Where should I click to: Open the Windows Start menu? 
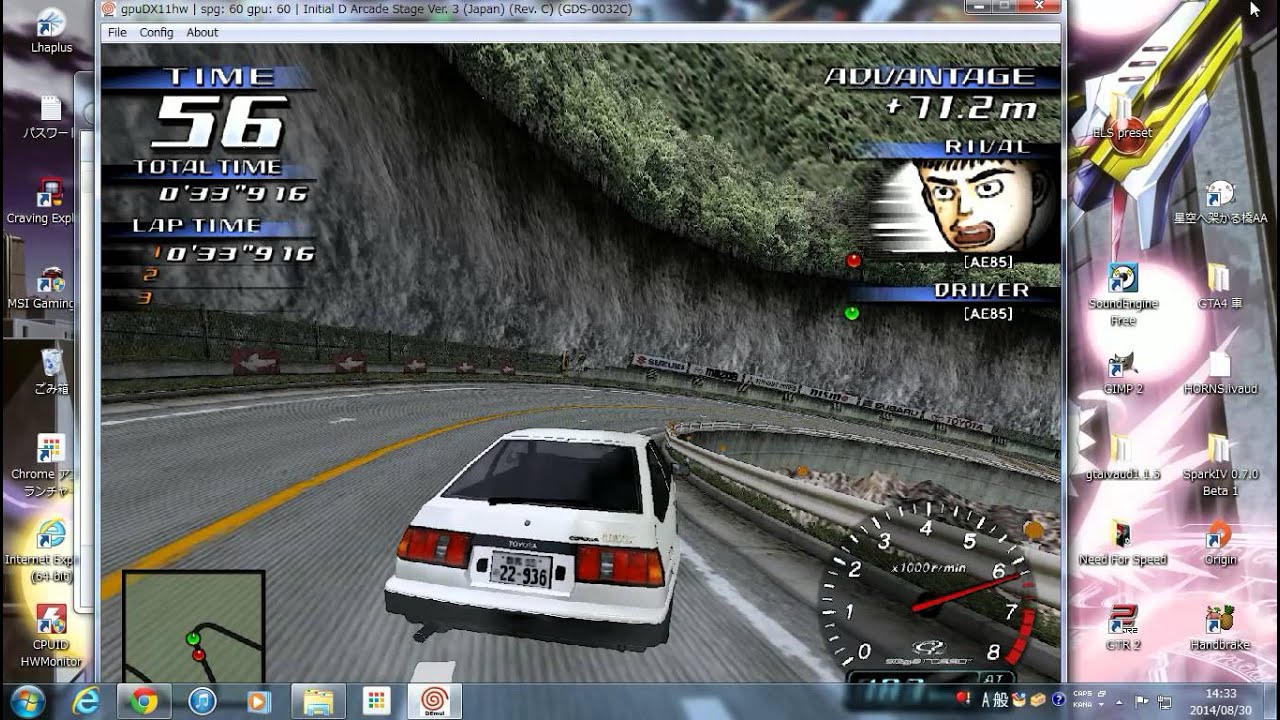(27, 701)
